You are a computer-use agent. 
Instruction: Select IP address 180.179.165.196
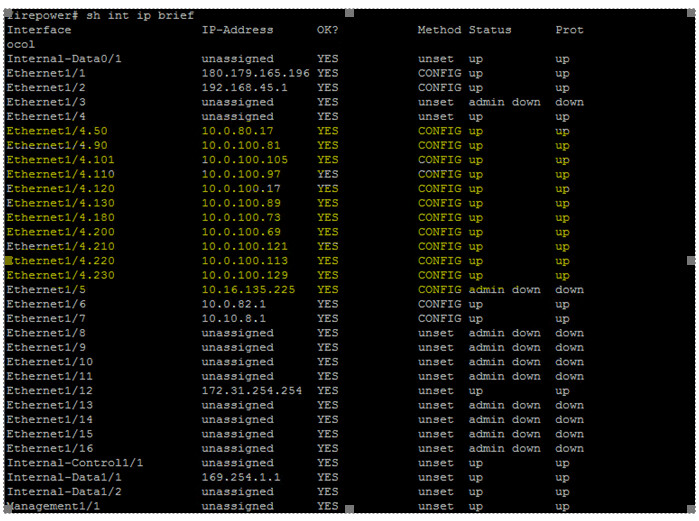[256, 73]
